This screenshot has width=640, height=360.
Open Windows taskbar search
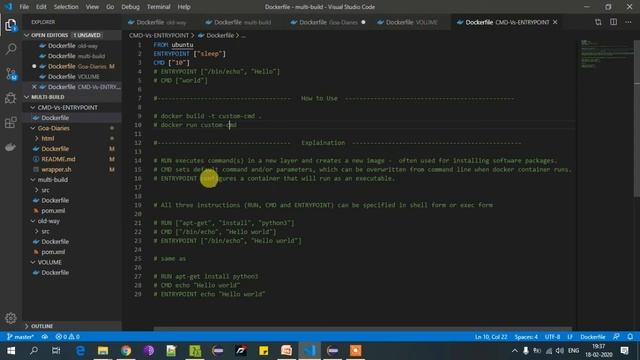(34, 351)
